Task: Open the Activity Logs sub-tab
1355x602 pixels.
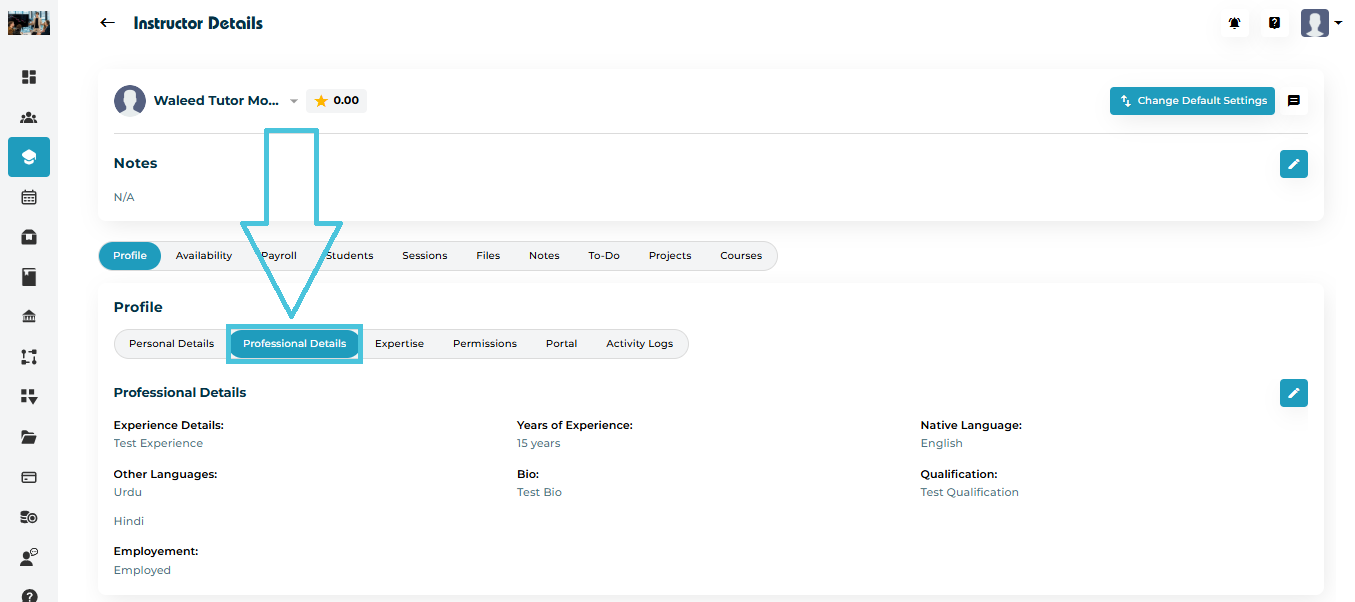Action: [x=639, y=344]
